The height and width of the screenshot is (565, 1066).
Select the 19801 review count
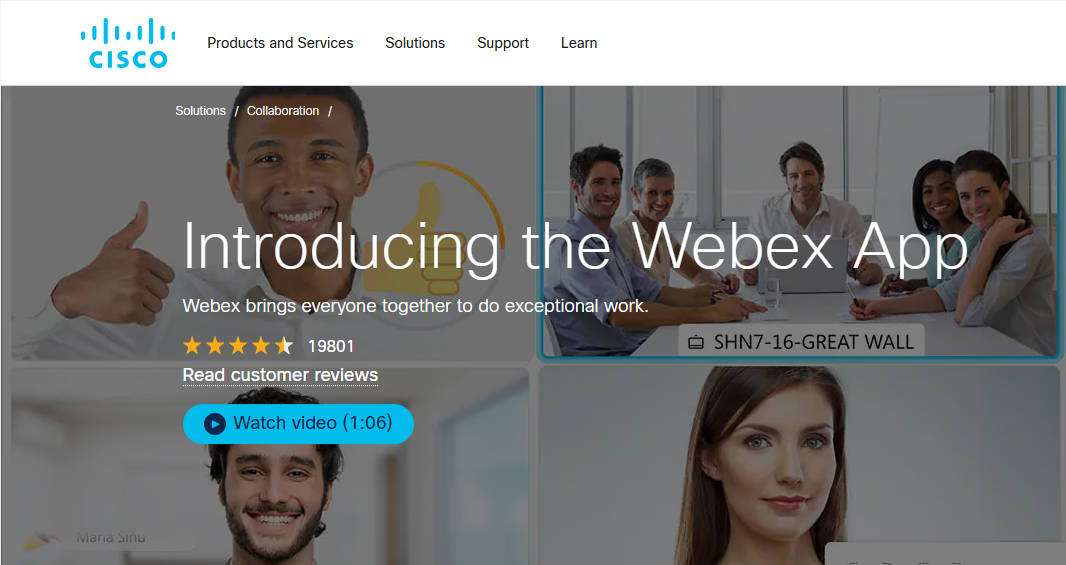pyautogui.click(x=331, y=346)
